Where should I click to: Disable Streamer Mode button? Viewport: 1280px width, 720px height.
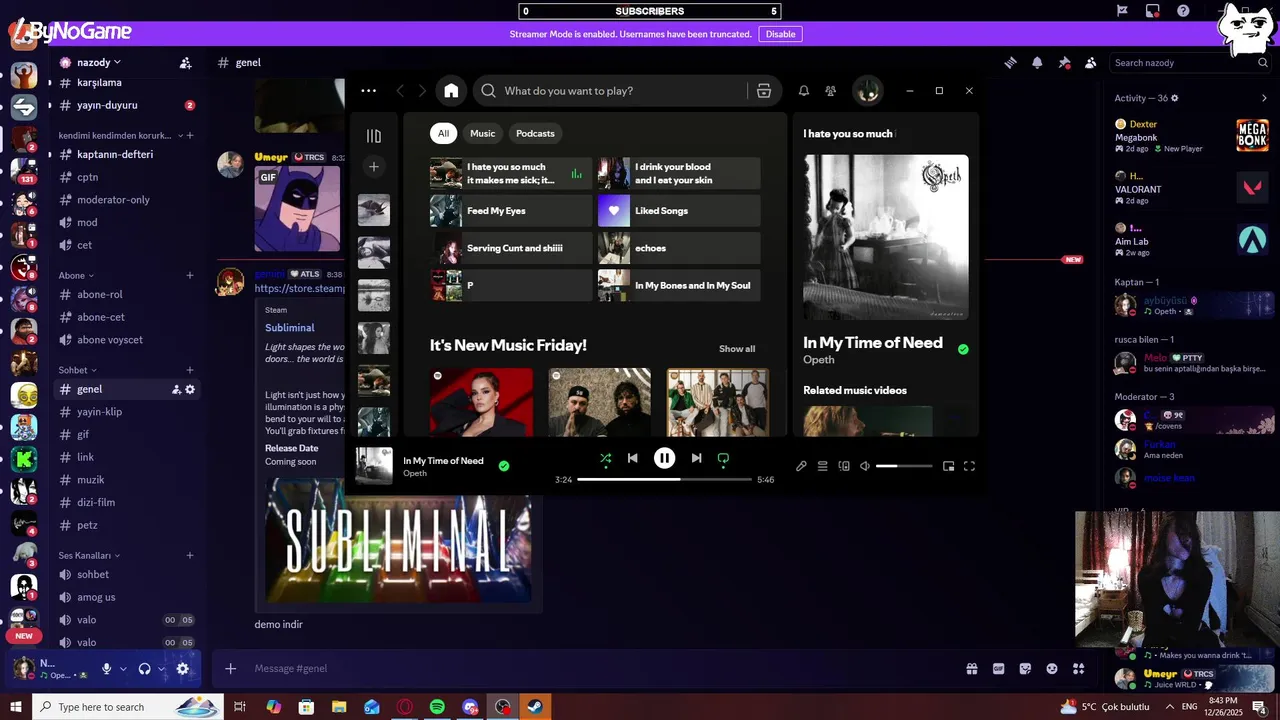tap(781, 34)
